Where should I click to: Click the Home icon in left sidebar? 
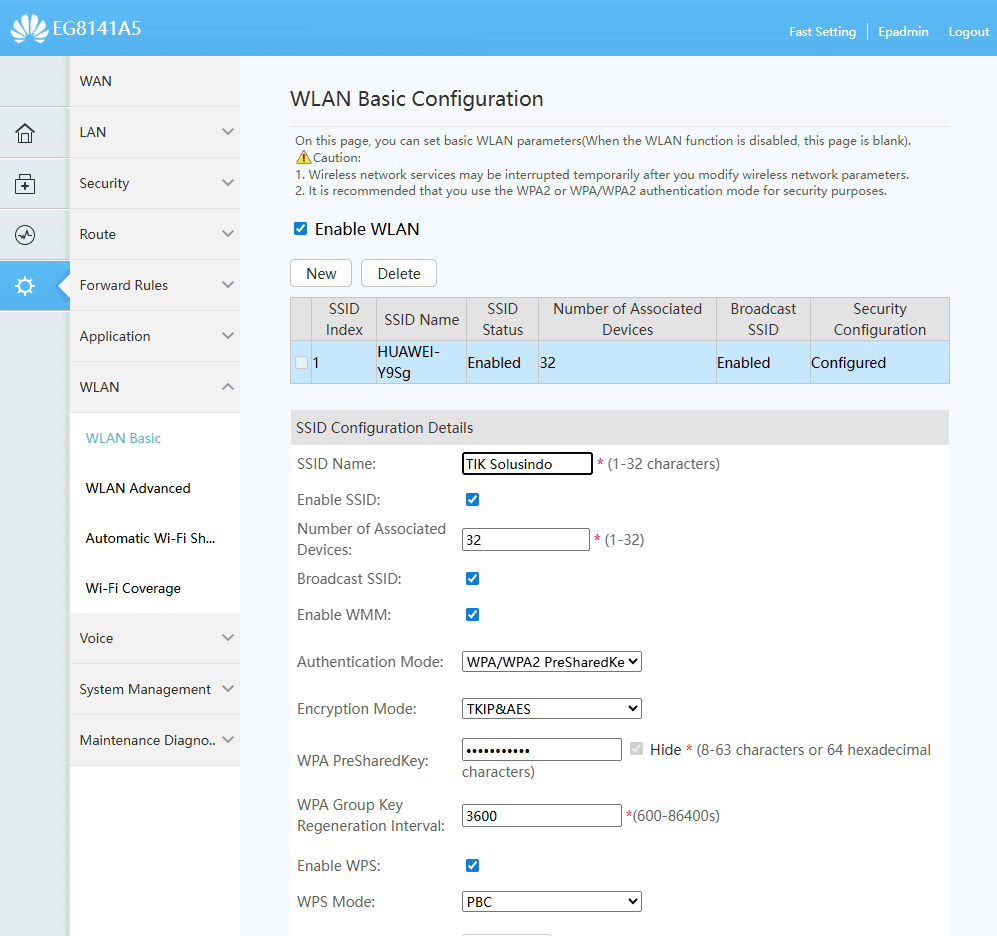[x=25, y=133]
